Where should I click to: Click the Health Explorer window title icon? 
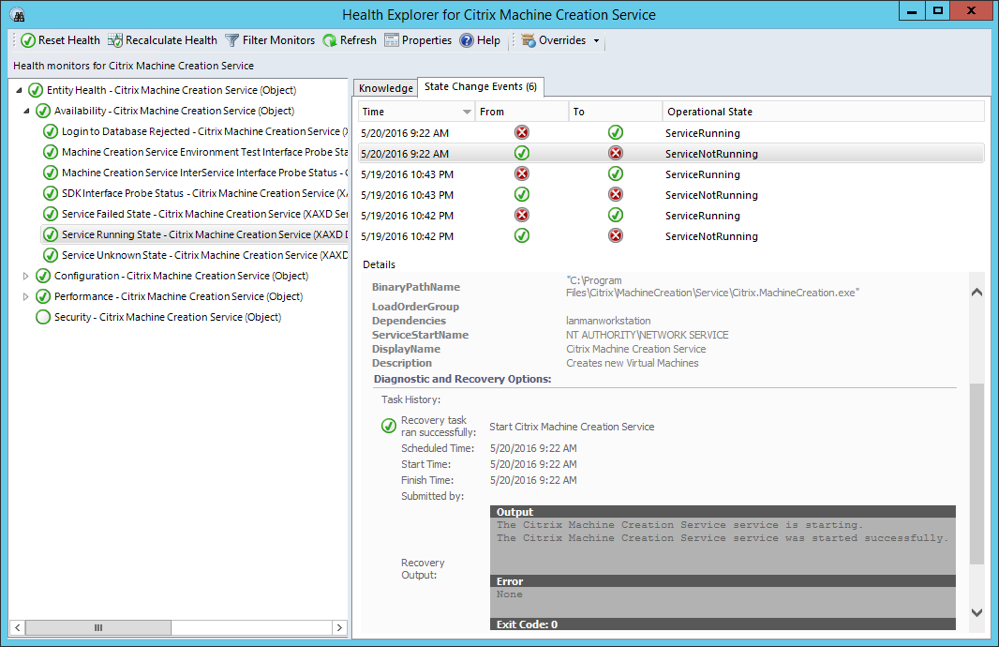coord(18,15)
